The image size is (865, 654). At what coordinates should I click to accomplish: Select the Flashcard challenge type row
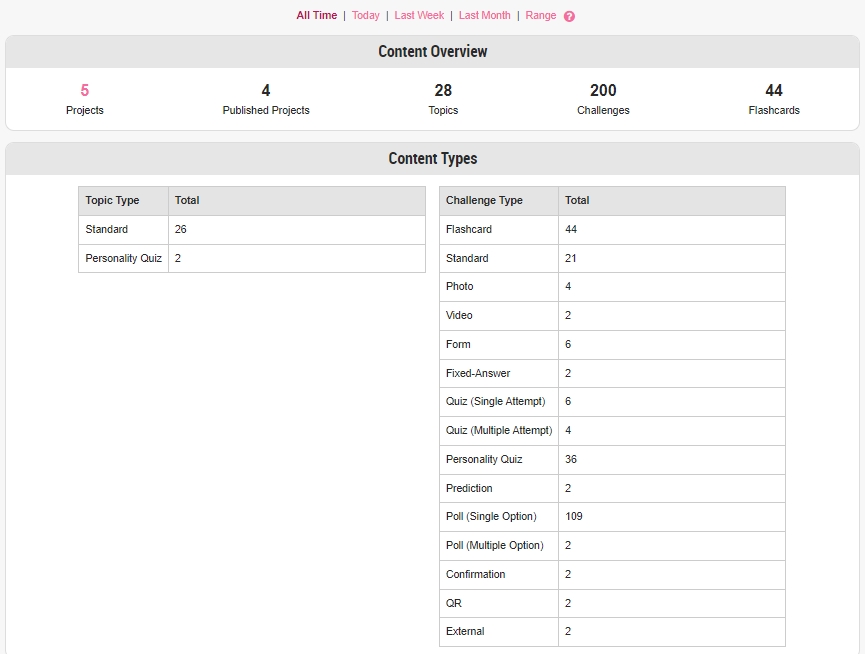coord(612,229)
